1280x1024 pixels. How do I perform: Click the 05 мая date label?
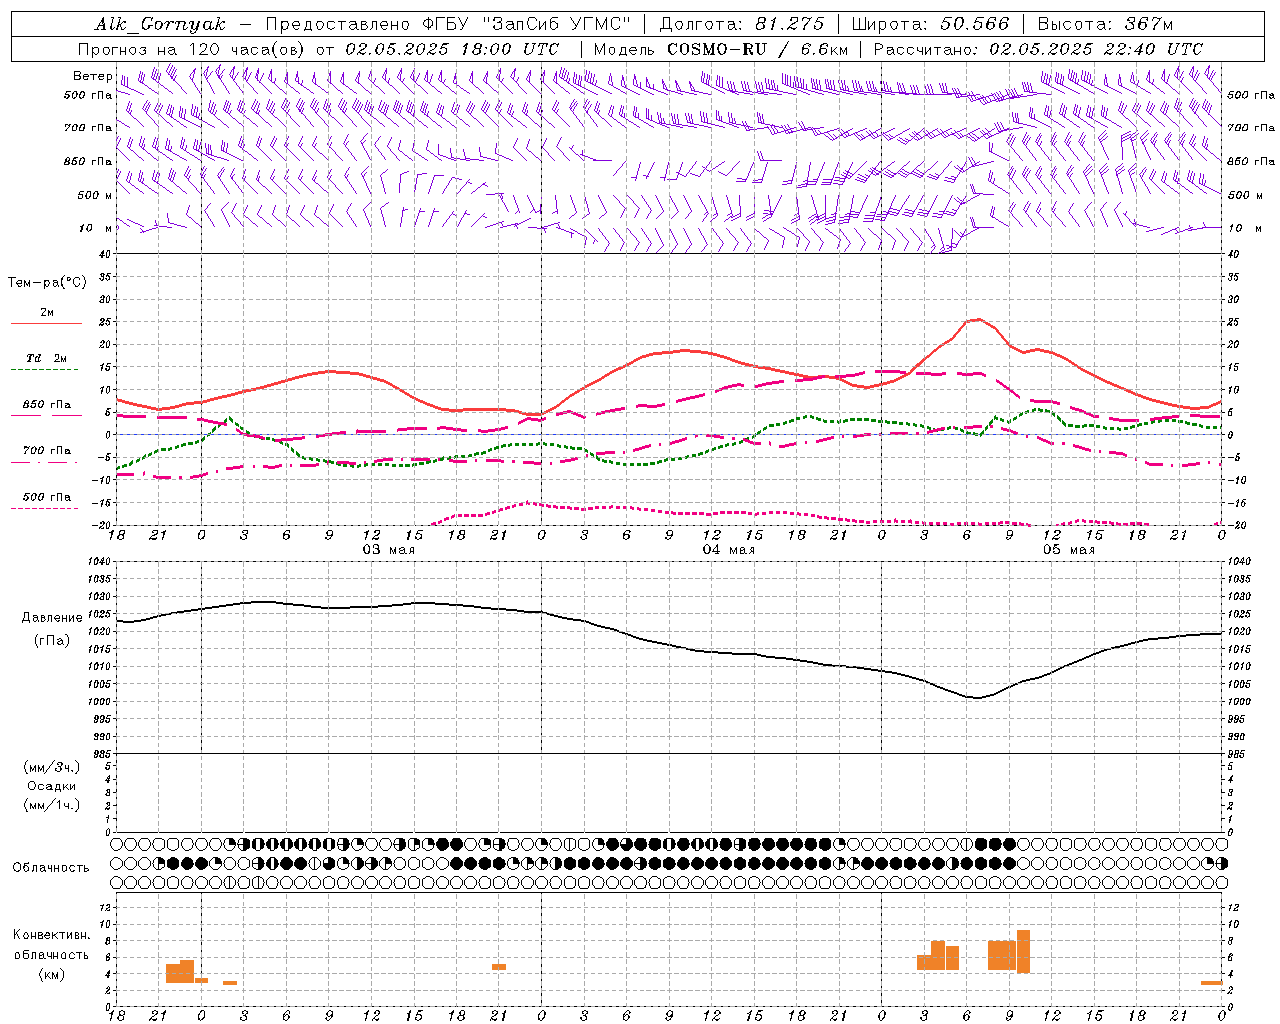tap(1068, 550)
